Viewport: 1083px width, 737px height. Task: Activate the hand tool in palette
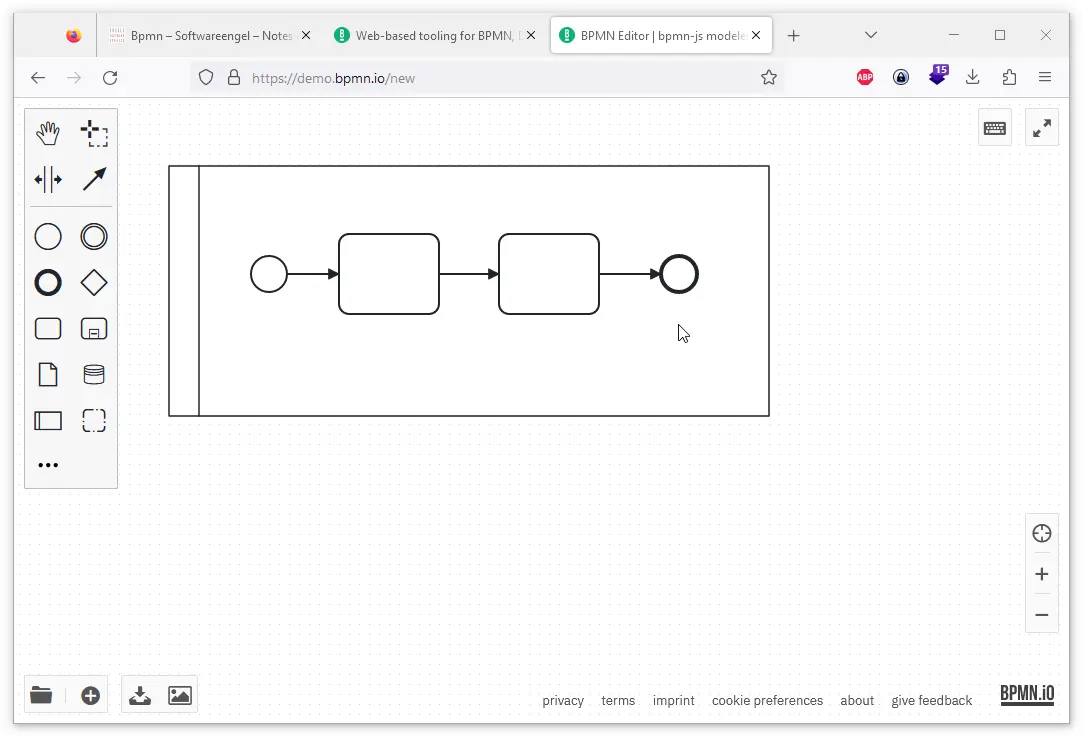click(48, 133)
